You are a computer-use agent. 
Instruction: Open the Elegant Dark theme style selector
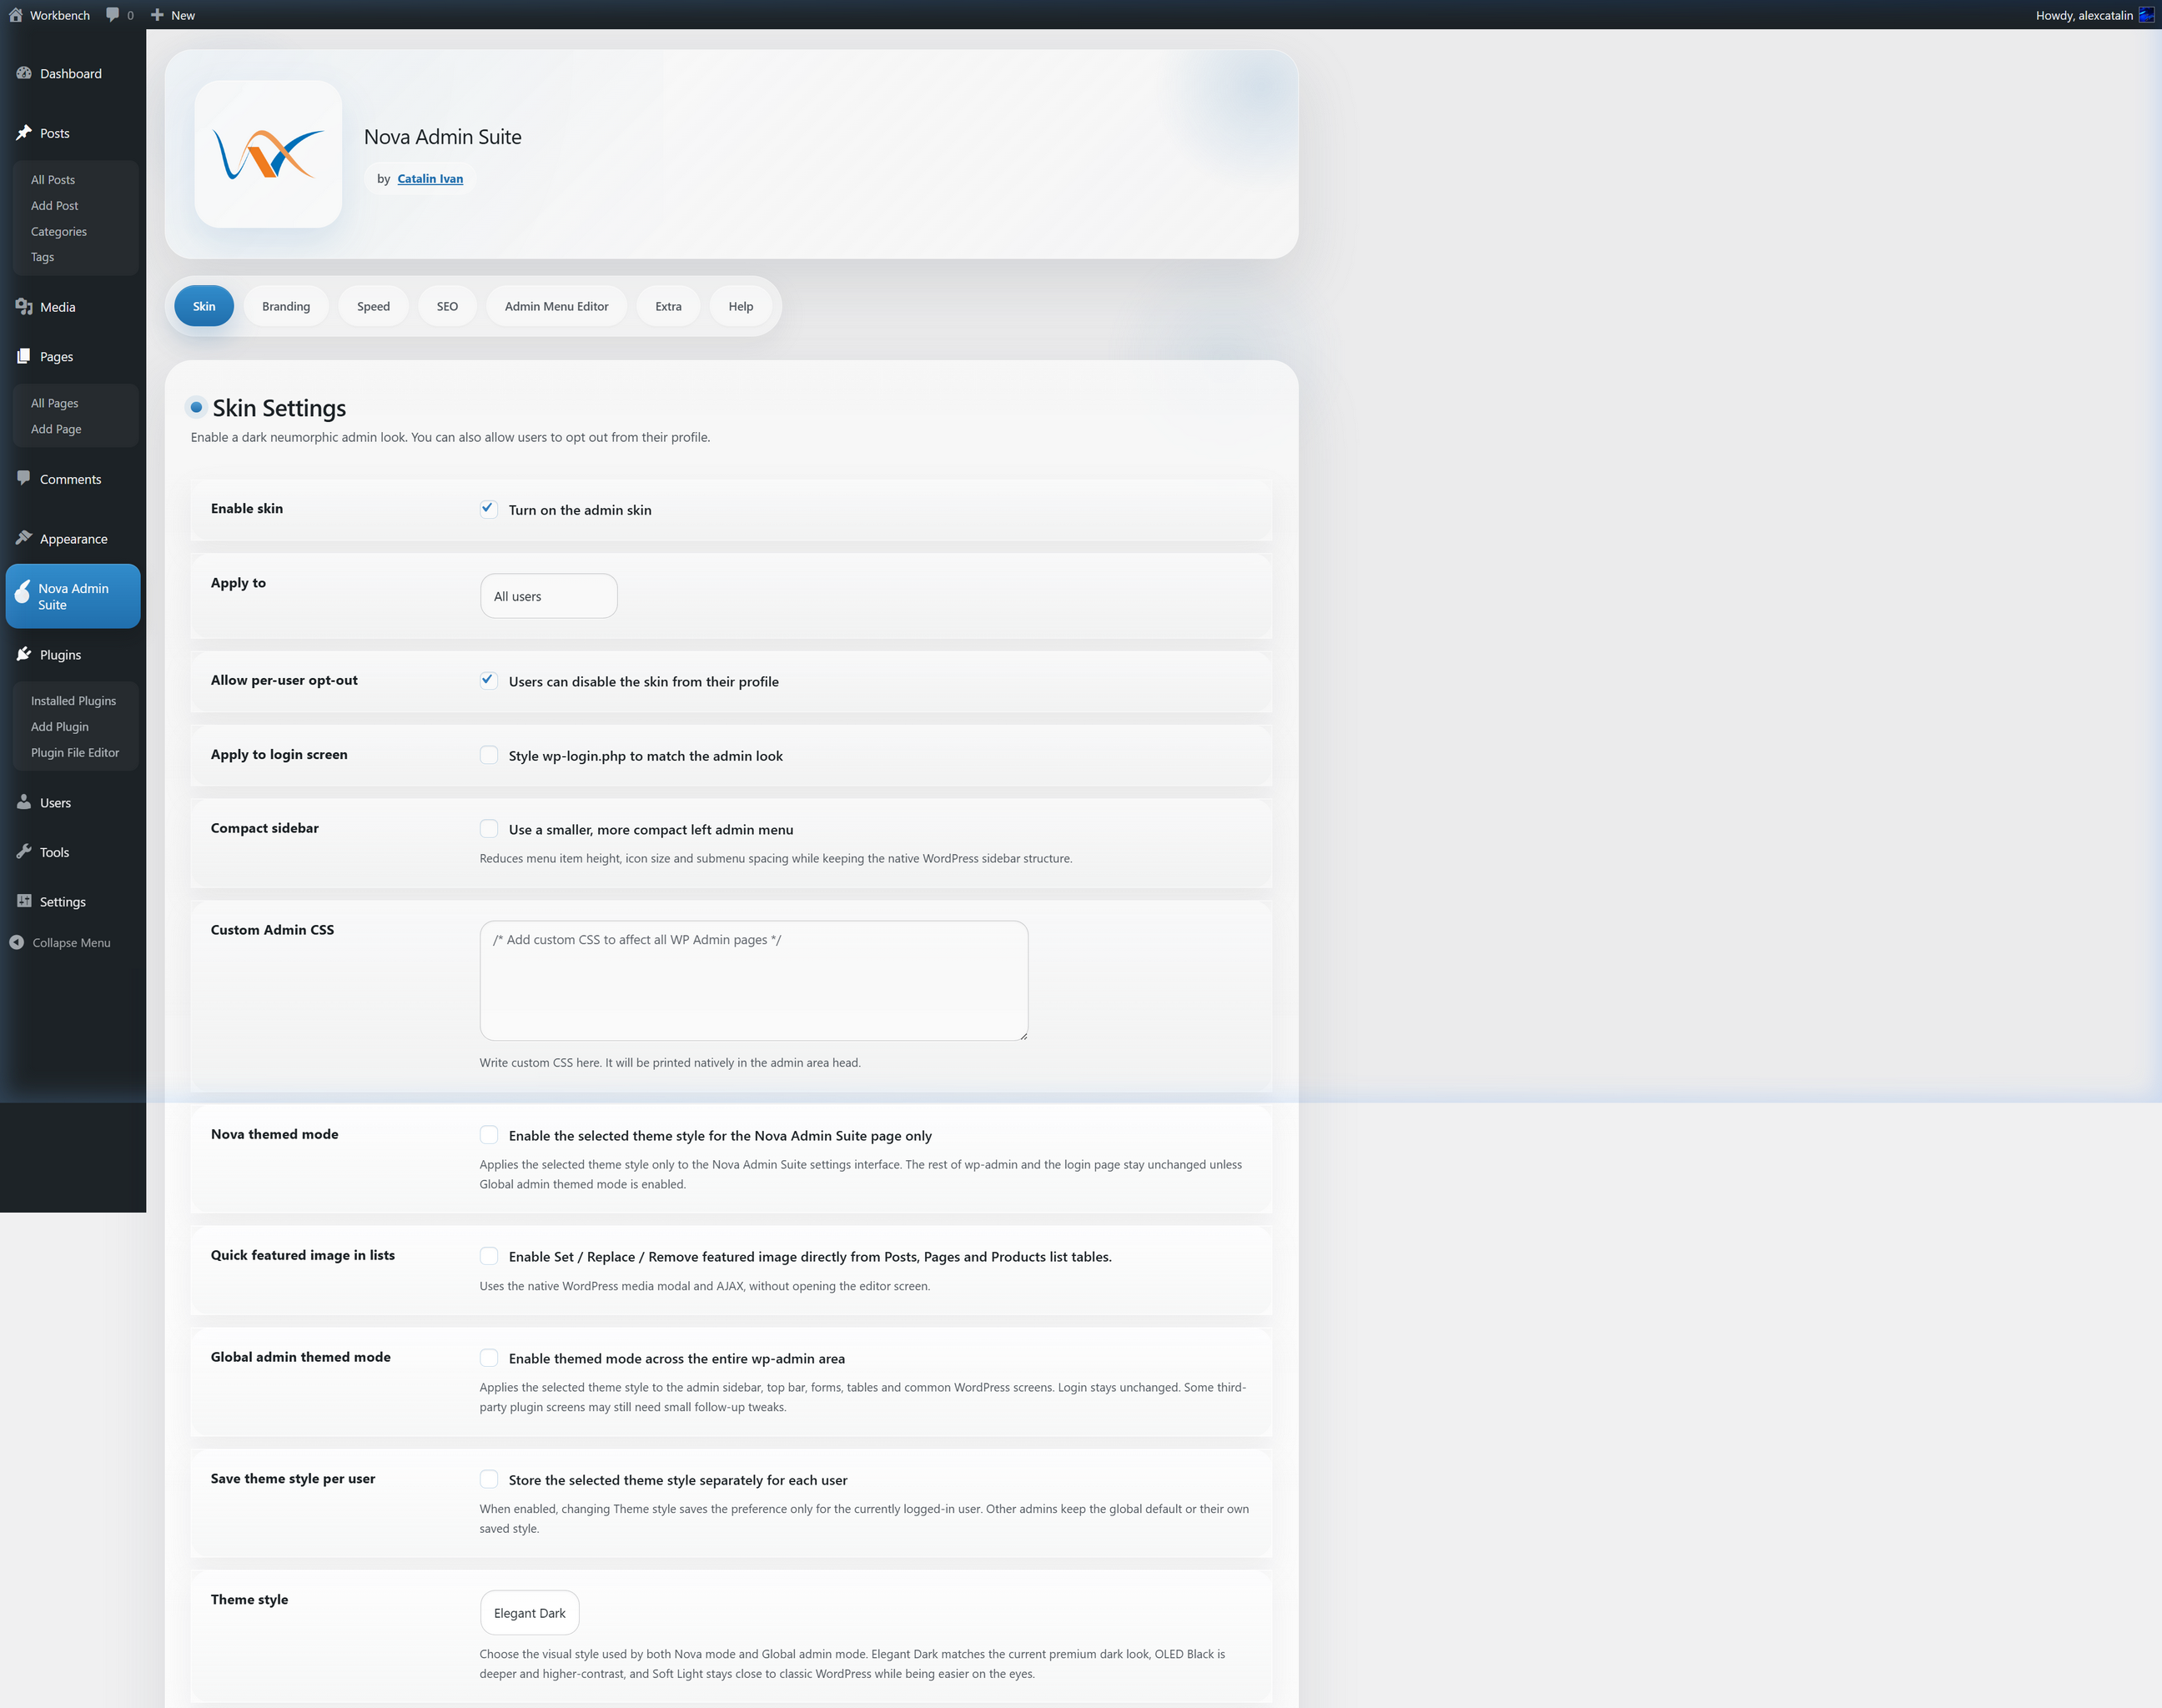[x=529, y=1612]
